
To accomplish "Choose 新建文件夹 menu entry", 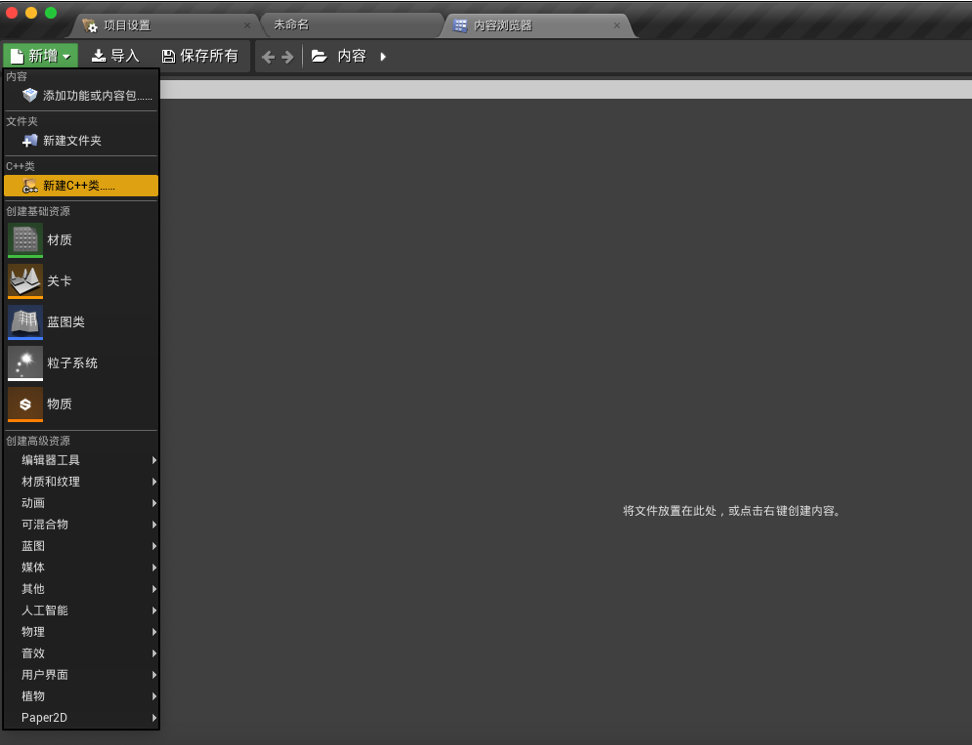I will coord(81,141).
